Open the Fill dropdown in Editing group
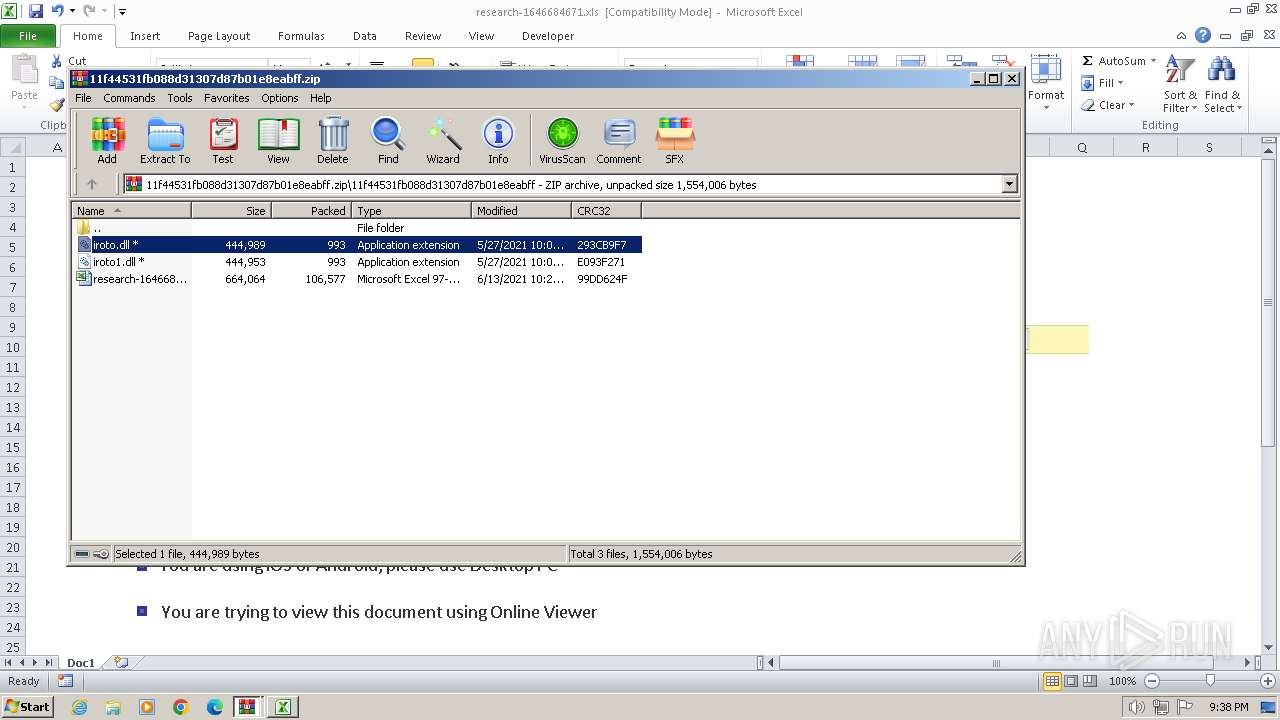1280x720 pixels. tap(1120, 83)
